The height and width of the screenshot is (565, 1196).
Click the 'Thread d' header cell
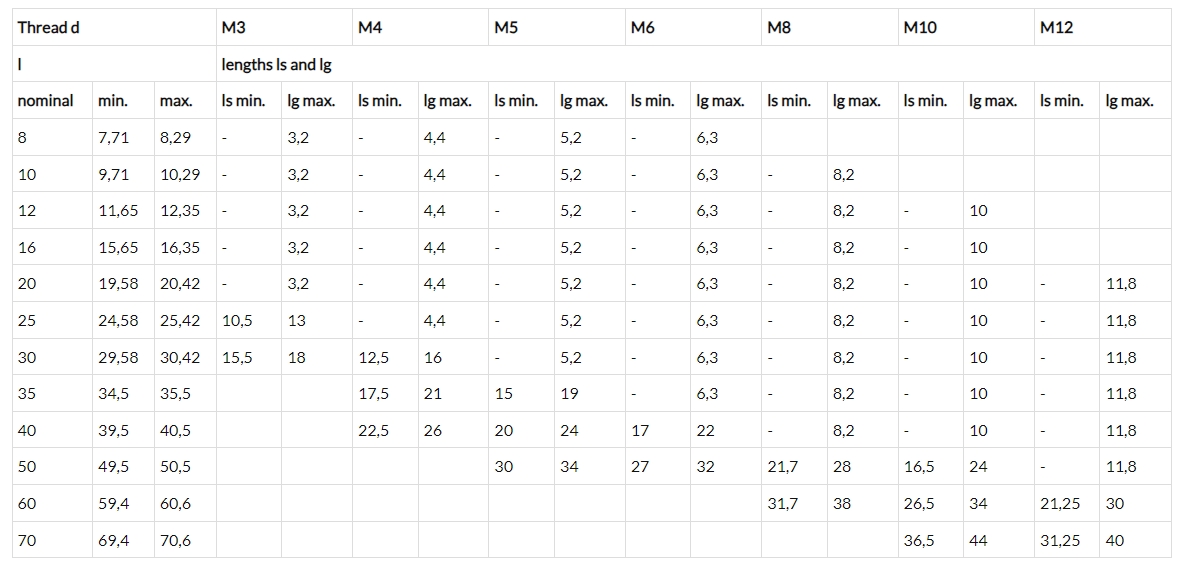click(114, 27)
